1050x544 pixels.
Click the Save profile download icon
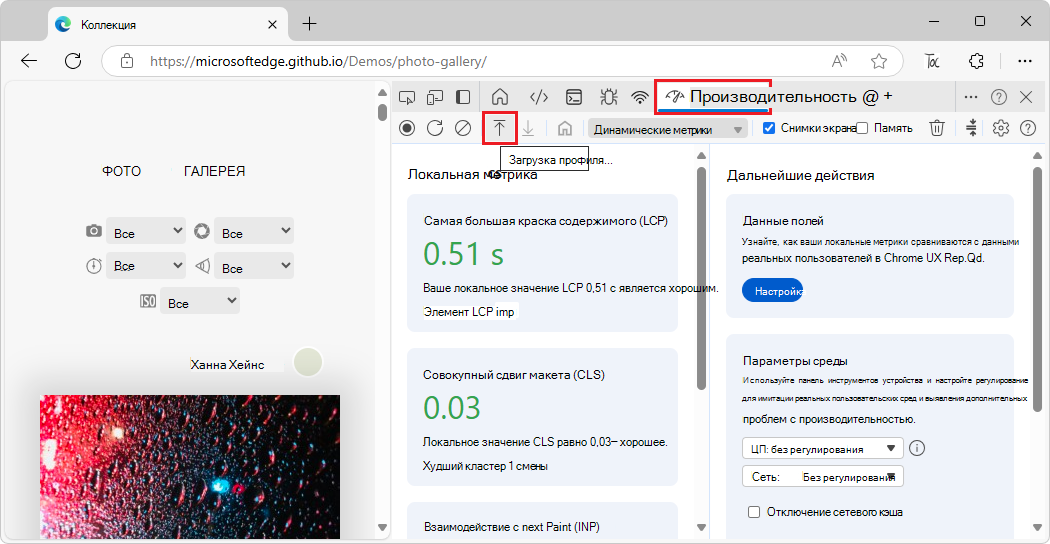point(528,128)
